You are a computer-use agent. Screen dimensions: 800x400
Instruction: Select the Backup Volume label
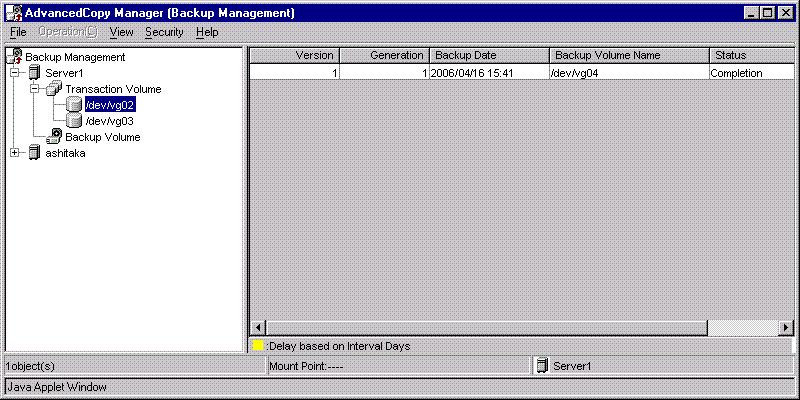point(103,137)
